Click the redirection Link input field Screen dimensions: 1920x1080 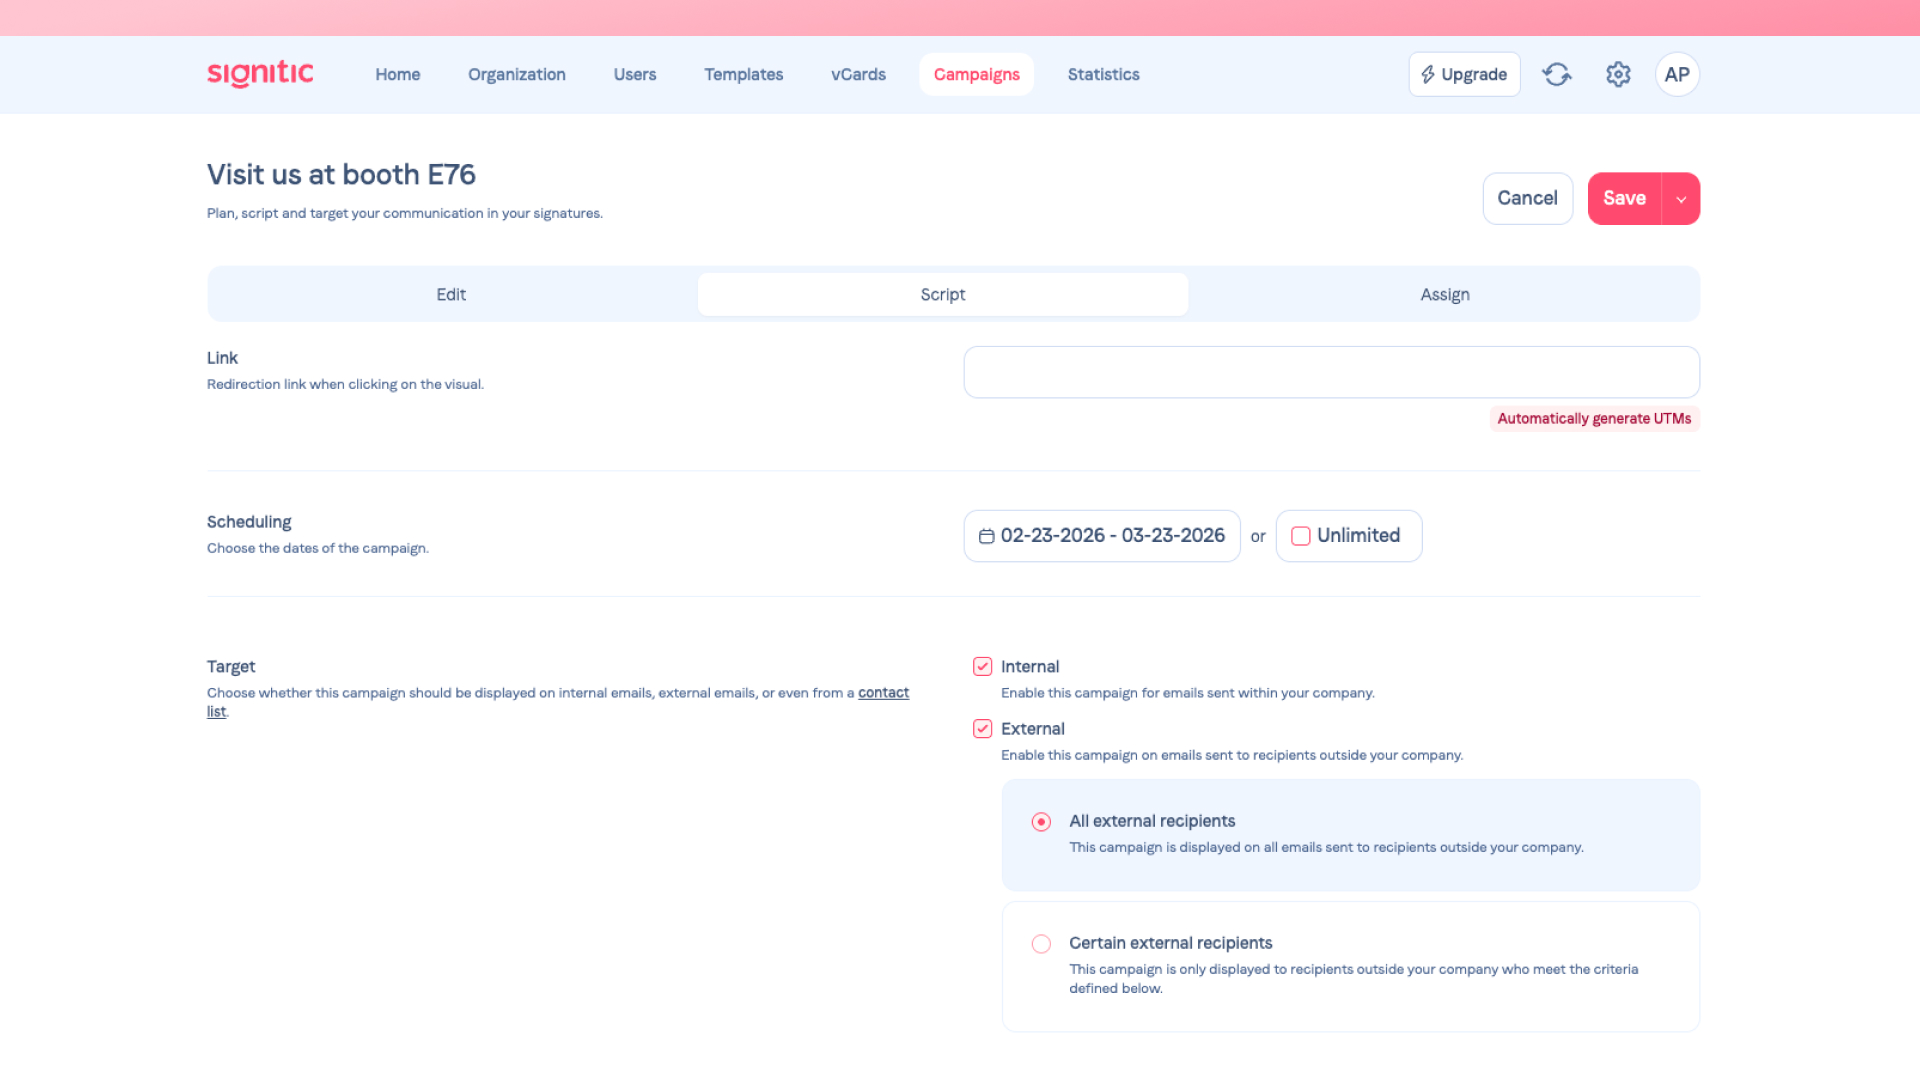coord(1331,372)
